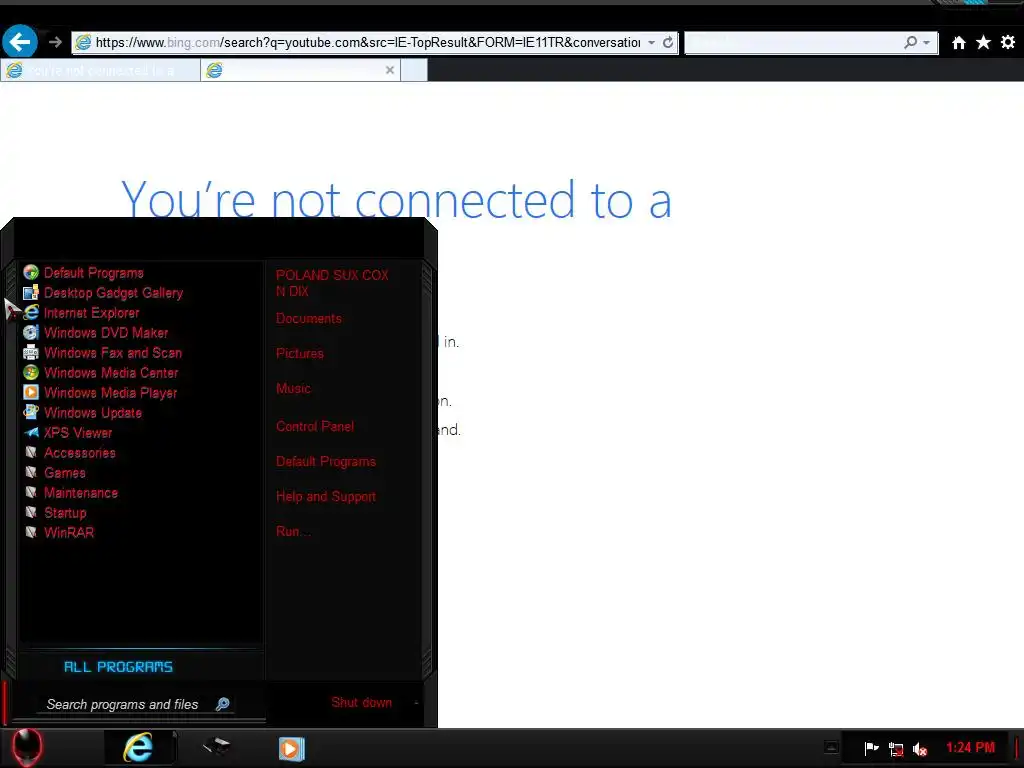The image size is (1024, 768).
Task: Open Control Panel
Action: [x=315, y=426]
